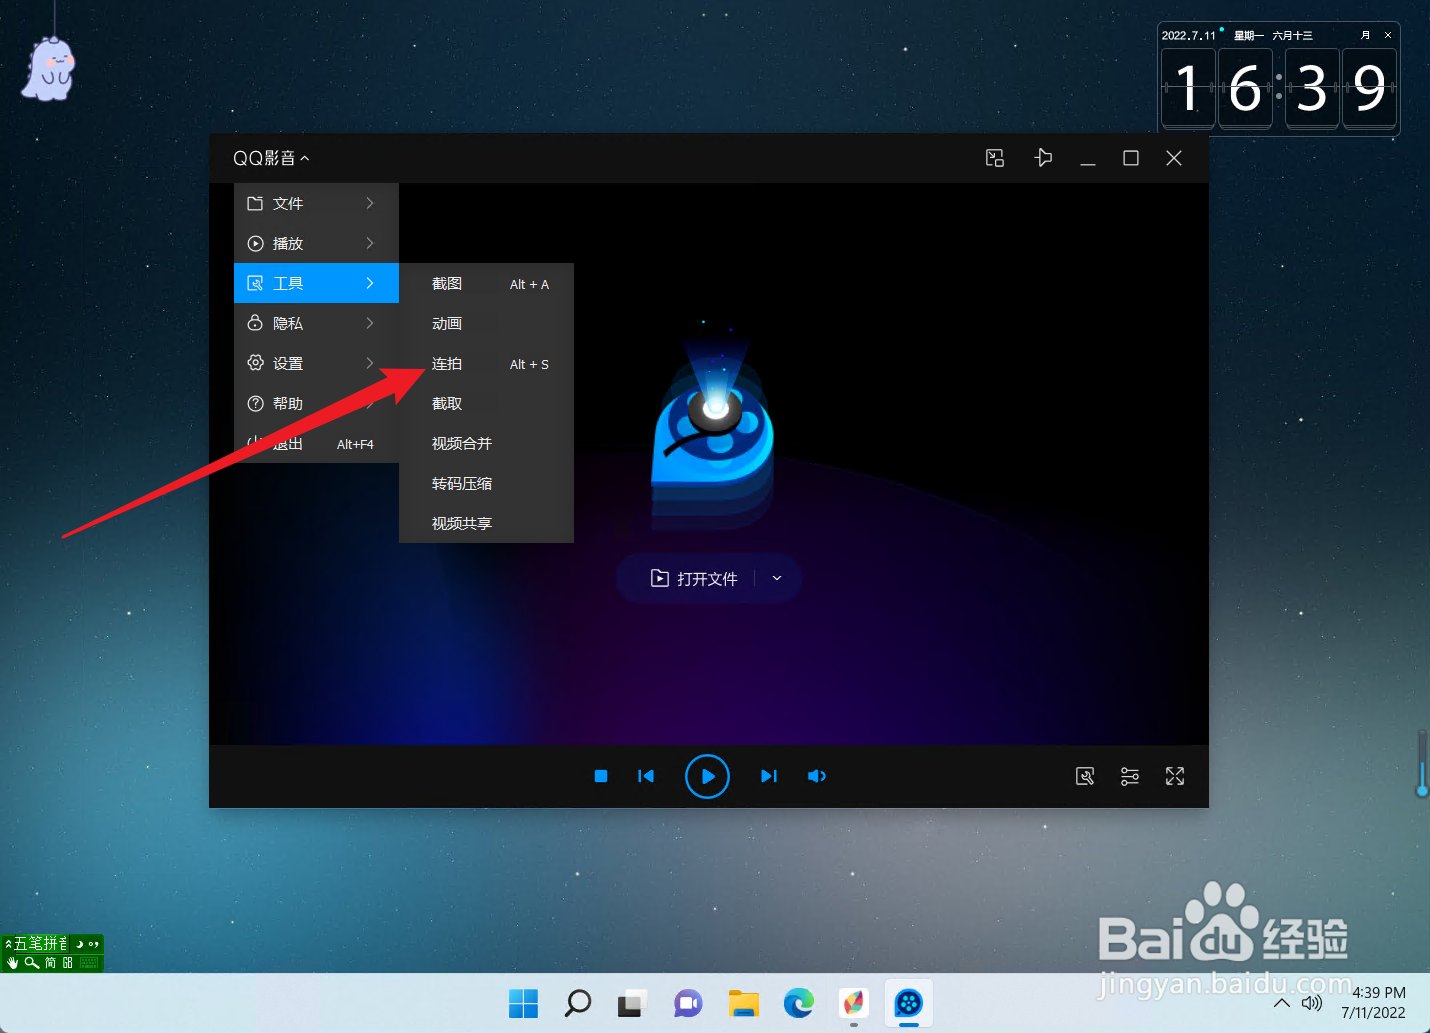Open 视频合并 video merge tool
Viewport: 1430px width, 1033px height.
[x=486, y=443]
